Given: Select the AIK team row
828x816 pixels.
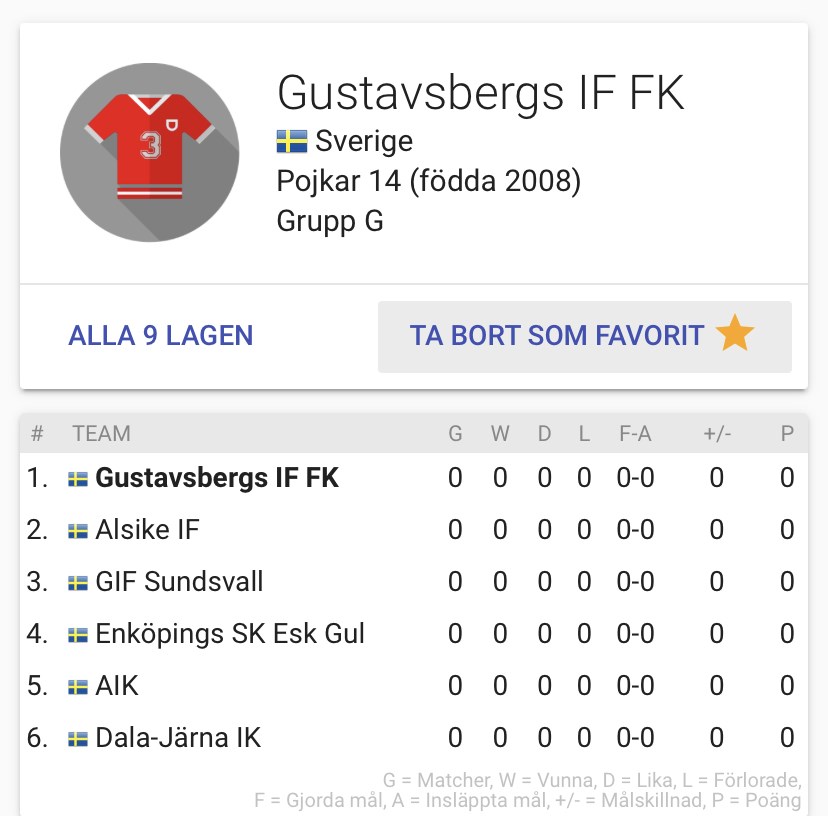Looking at the screenshot, I should pyautogui.click(x=117, y=686).
